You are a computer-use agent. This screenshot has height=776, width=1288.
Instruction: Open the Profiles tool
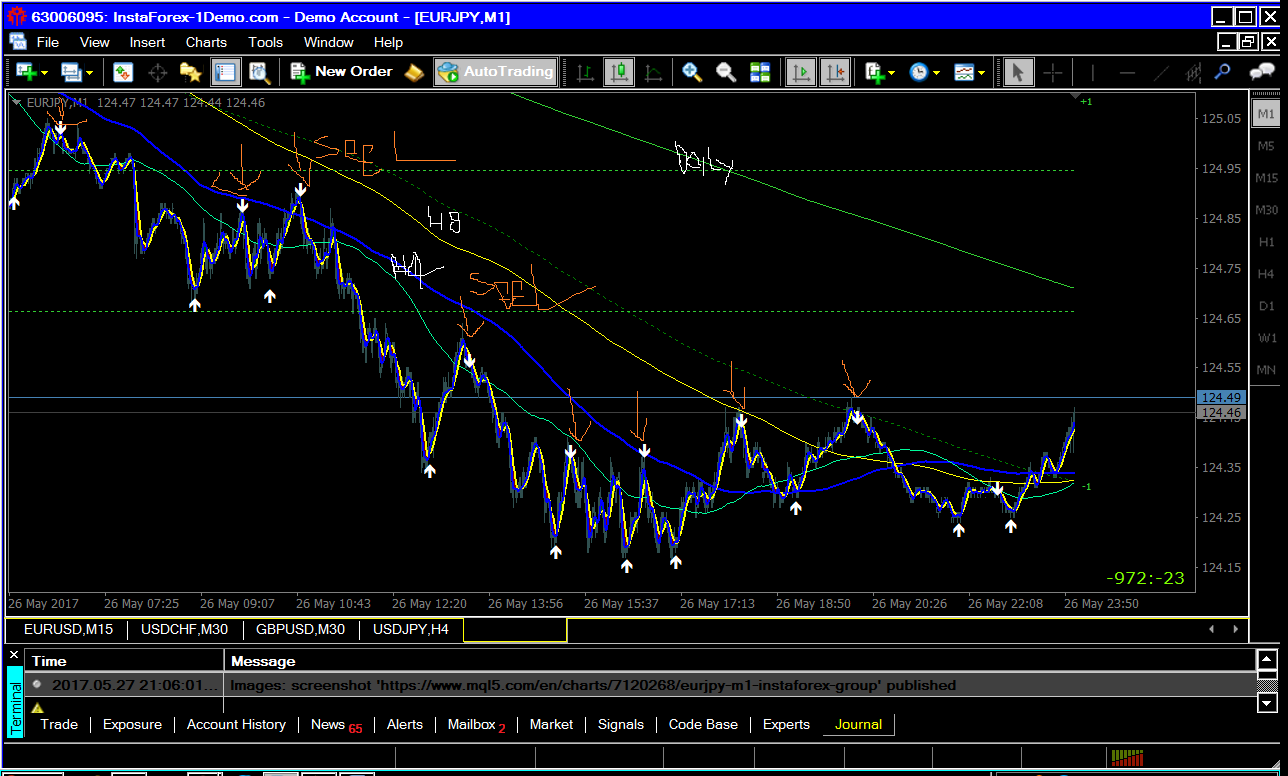[71, 72]
